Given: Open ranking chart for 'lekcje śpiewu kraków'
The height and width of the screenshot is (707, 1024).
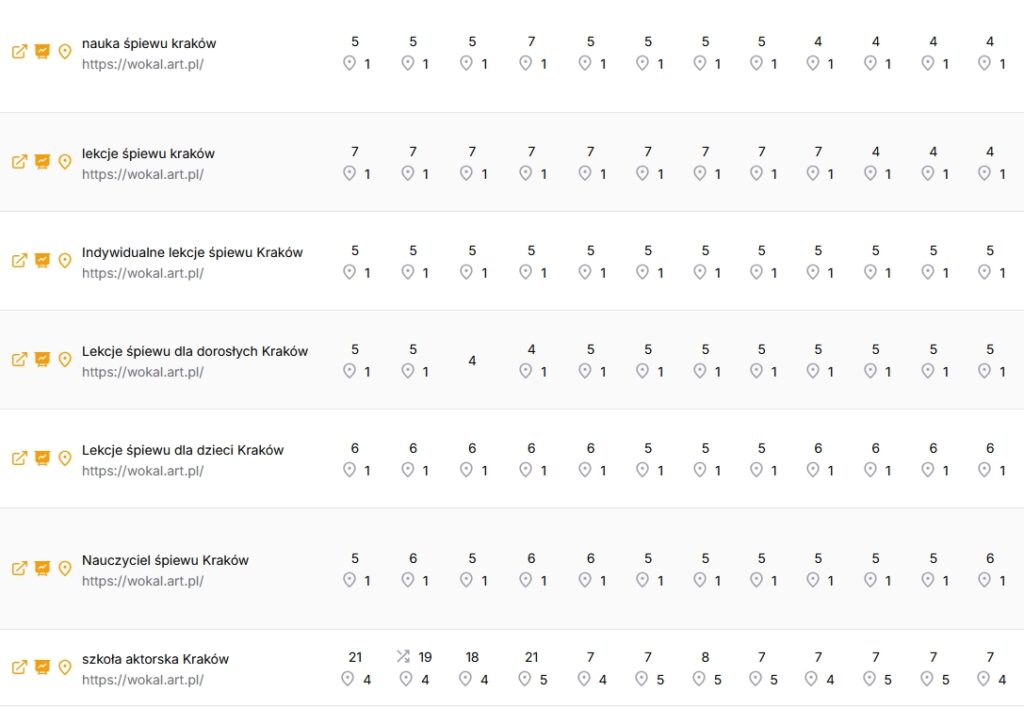Looking at the screenshot, I should click(x=42, y=162).
